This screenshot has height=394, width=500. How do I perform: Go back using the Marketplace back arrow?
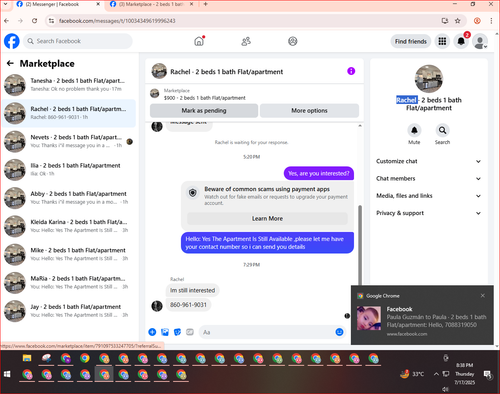[x=10, y=63]
